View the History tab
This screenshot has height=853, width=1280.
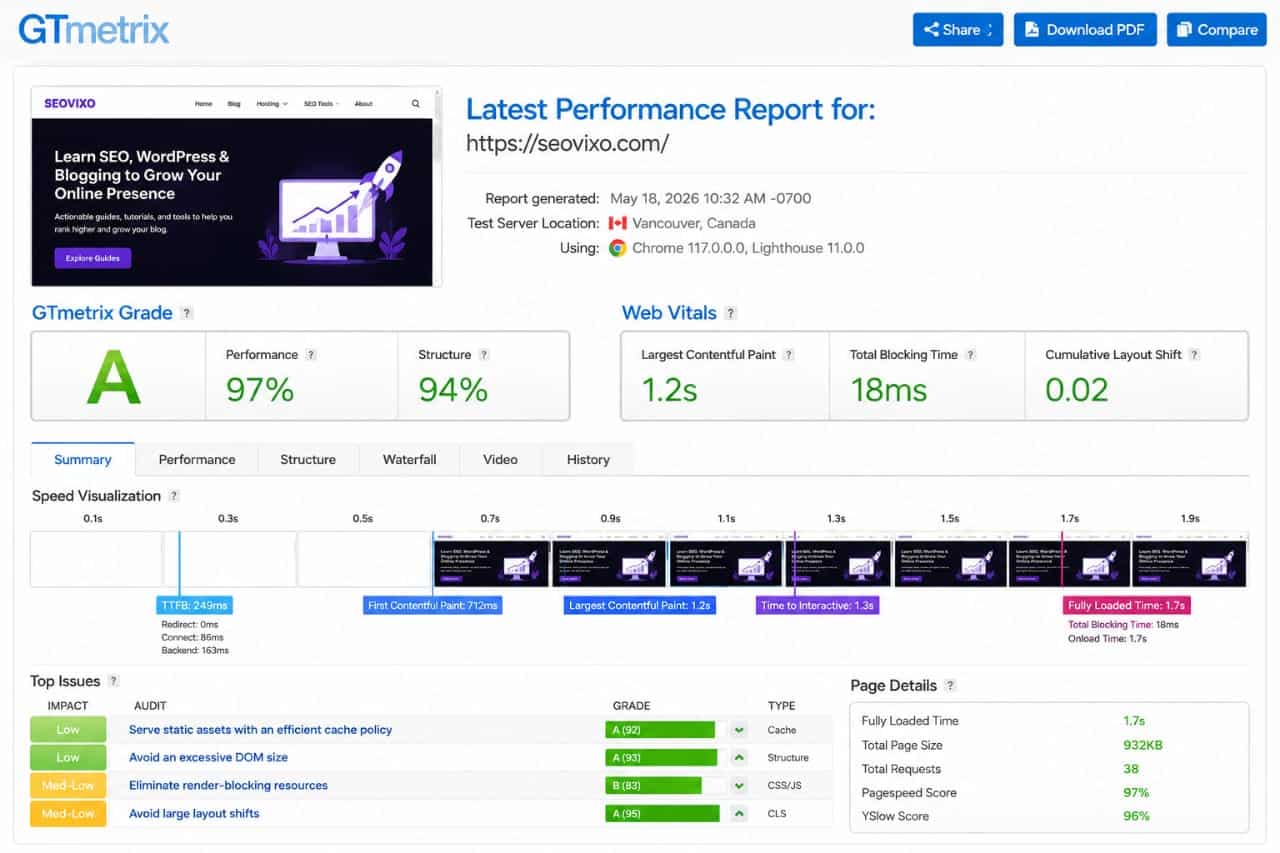pos(588,459)
